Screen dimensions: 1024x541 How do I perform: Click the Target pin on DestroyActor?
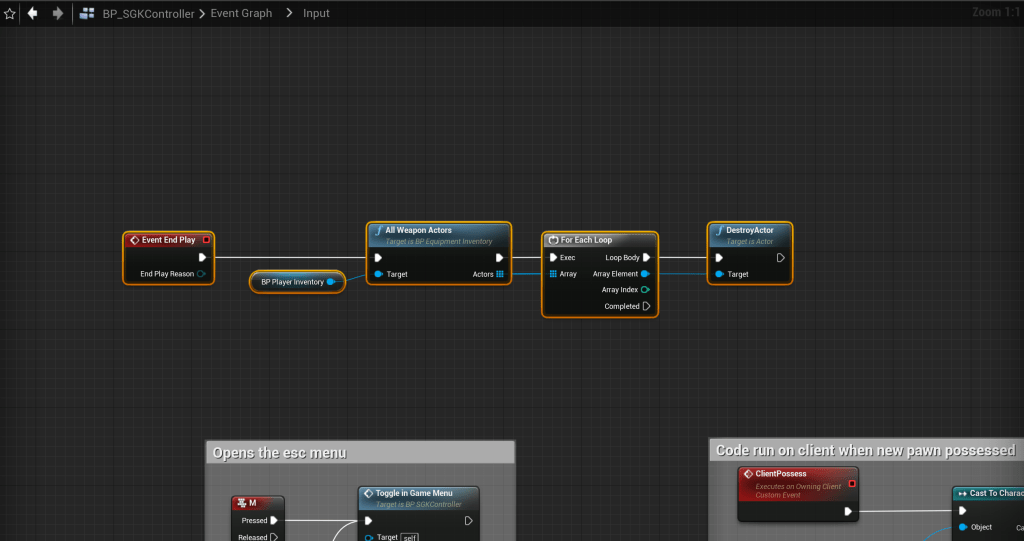click(718, 274)
